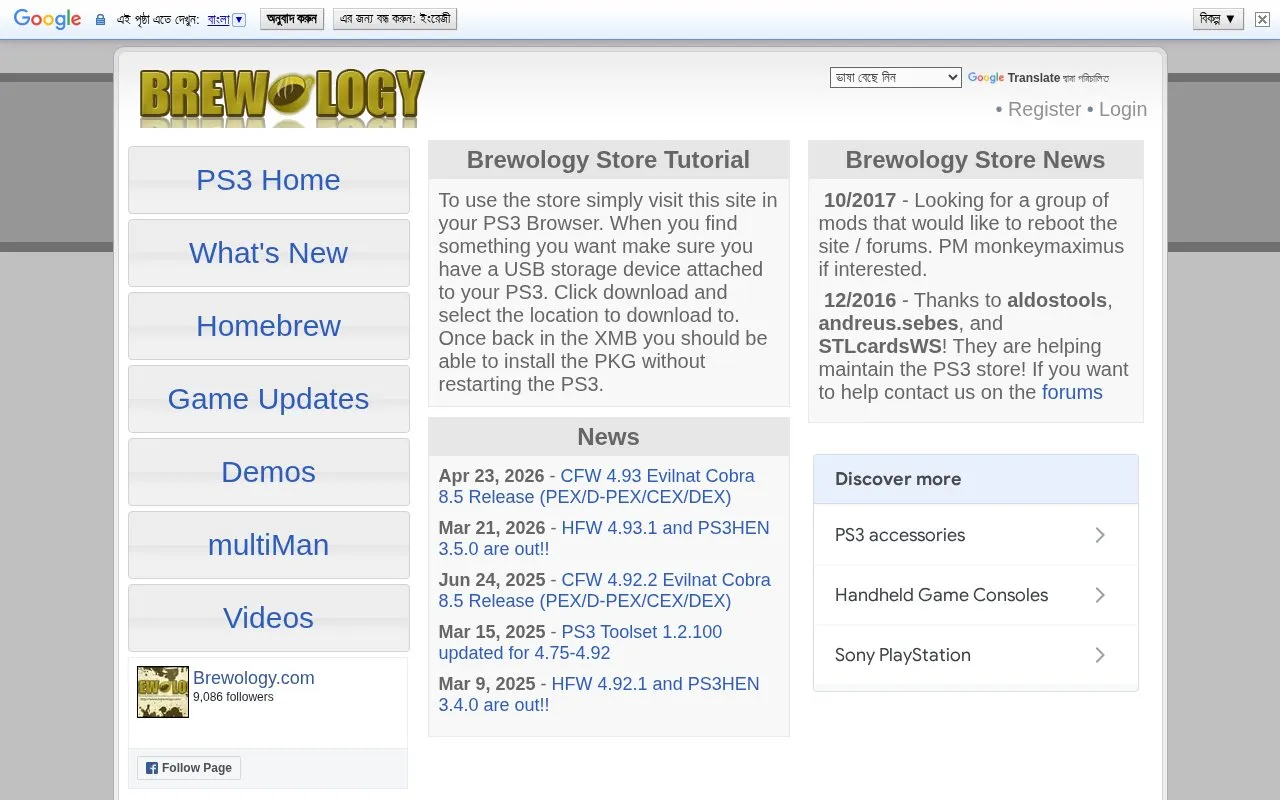Open the Brewology.com Facebook page thumbnail

tap(163, 692)
